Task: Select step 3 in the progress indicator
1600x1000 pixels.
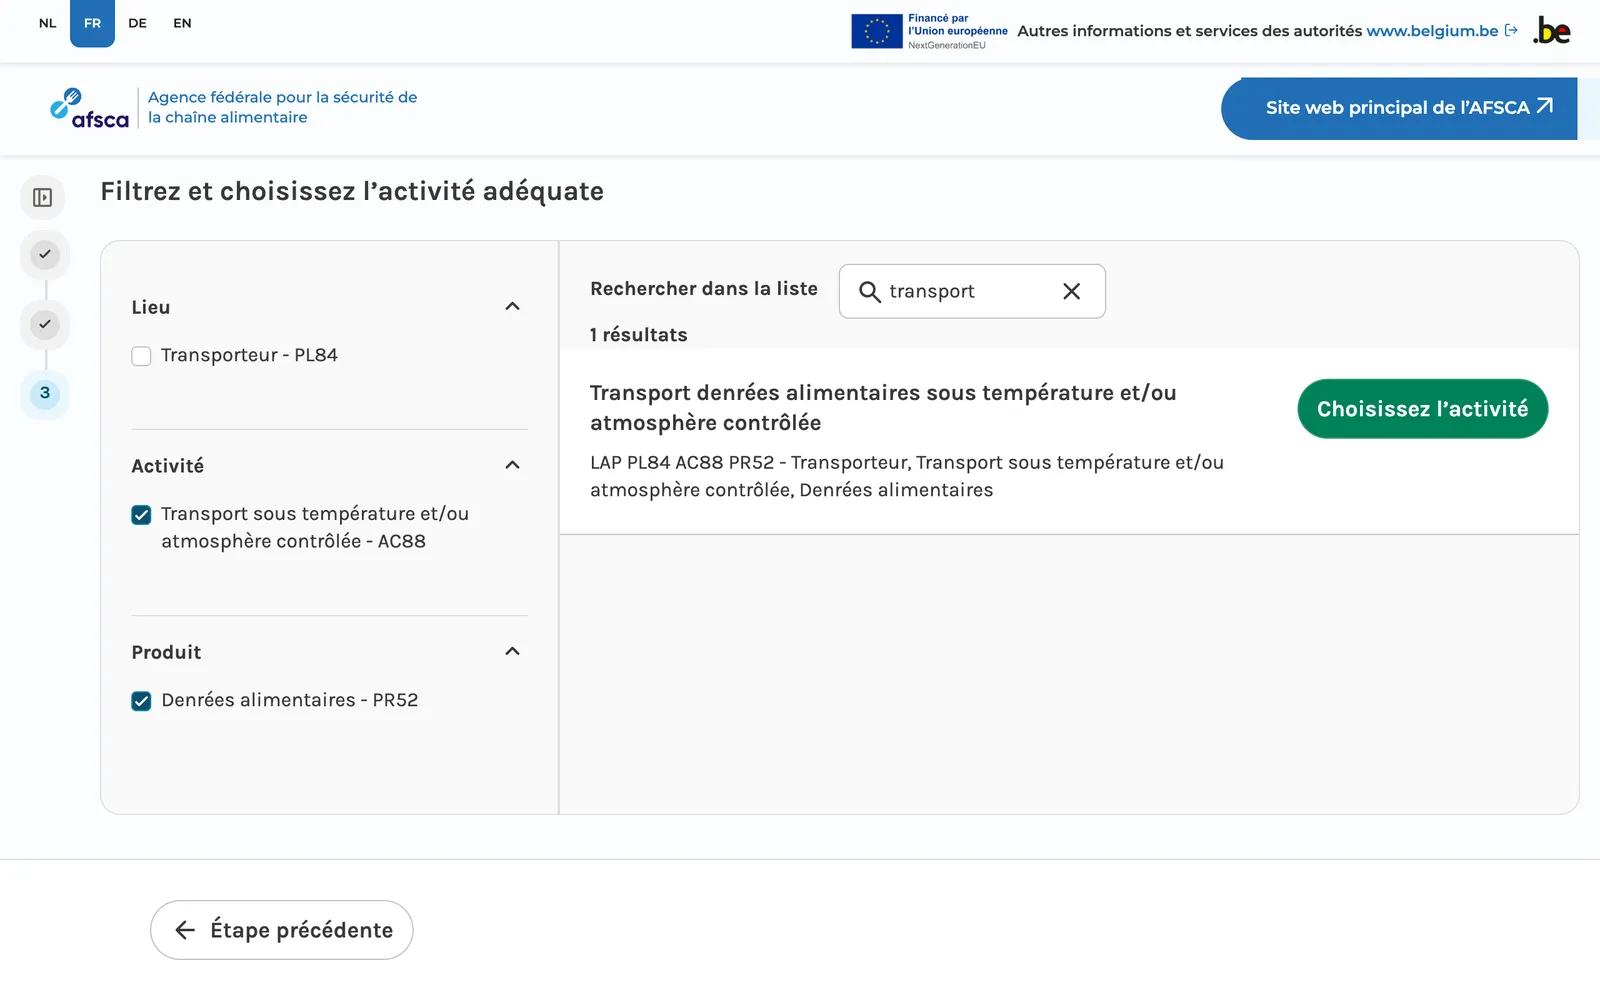Action: click(x=44, y=393)
